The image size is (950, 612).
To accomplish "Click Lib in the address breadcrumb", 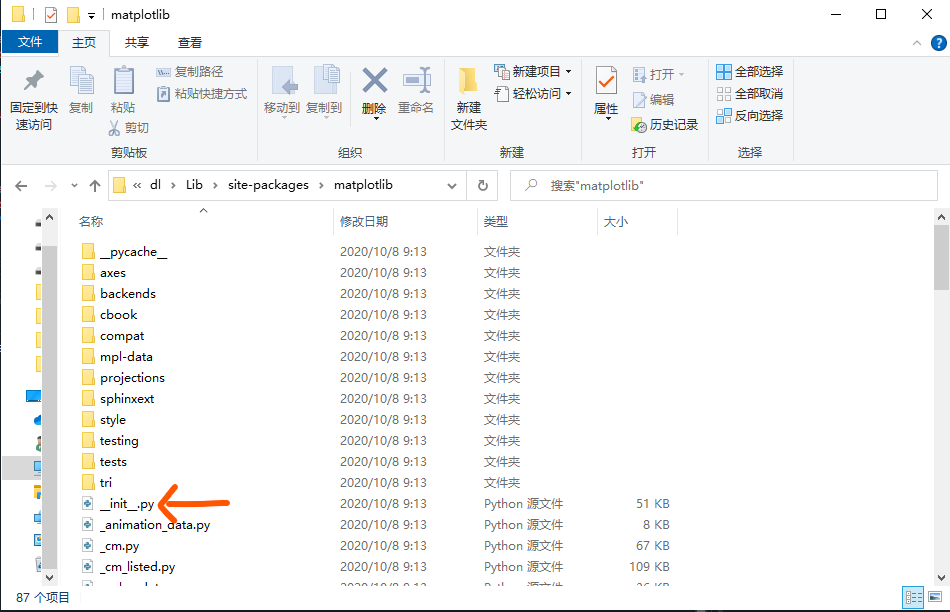I will [194, 185].
